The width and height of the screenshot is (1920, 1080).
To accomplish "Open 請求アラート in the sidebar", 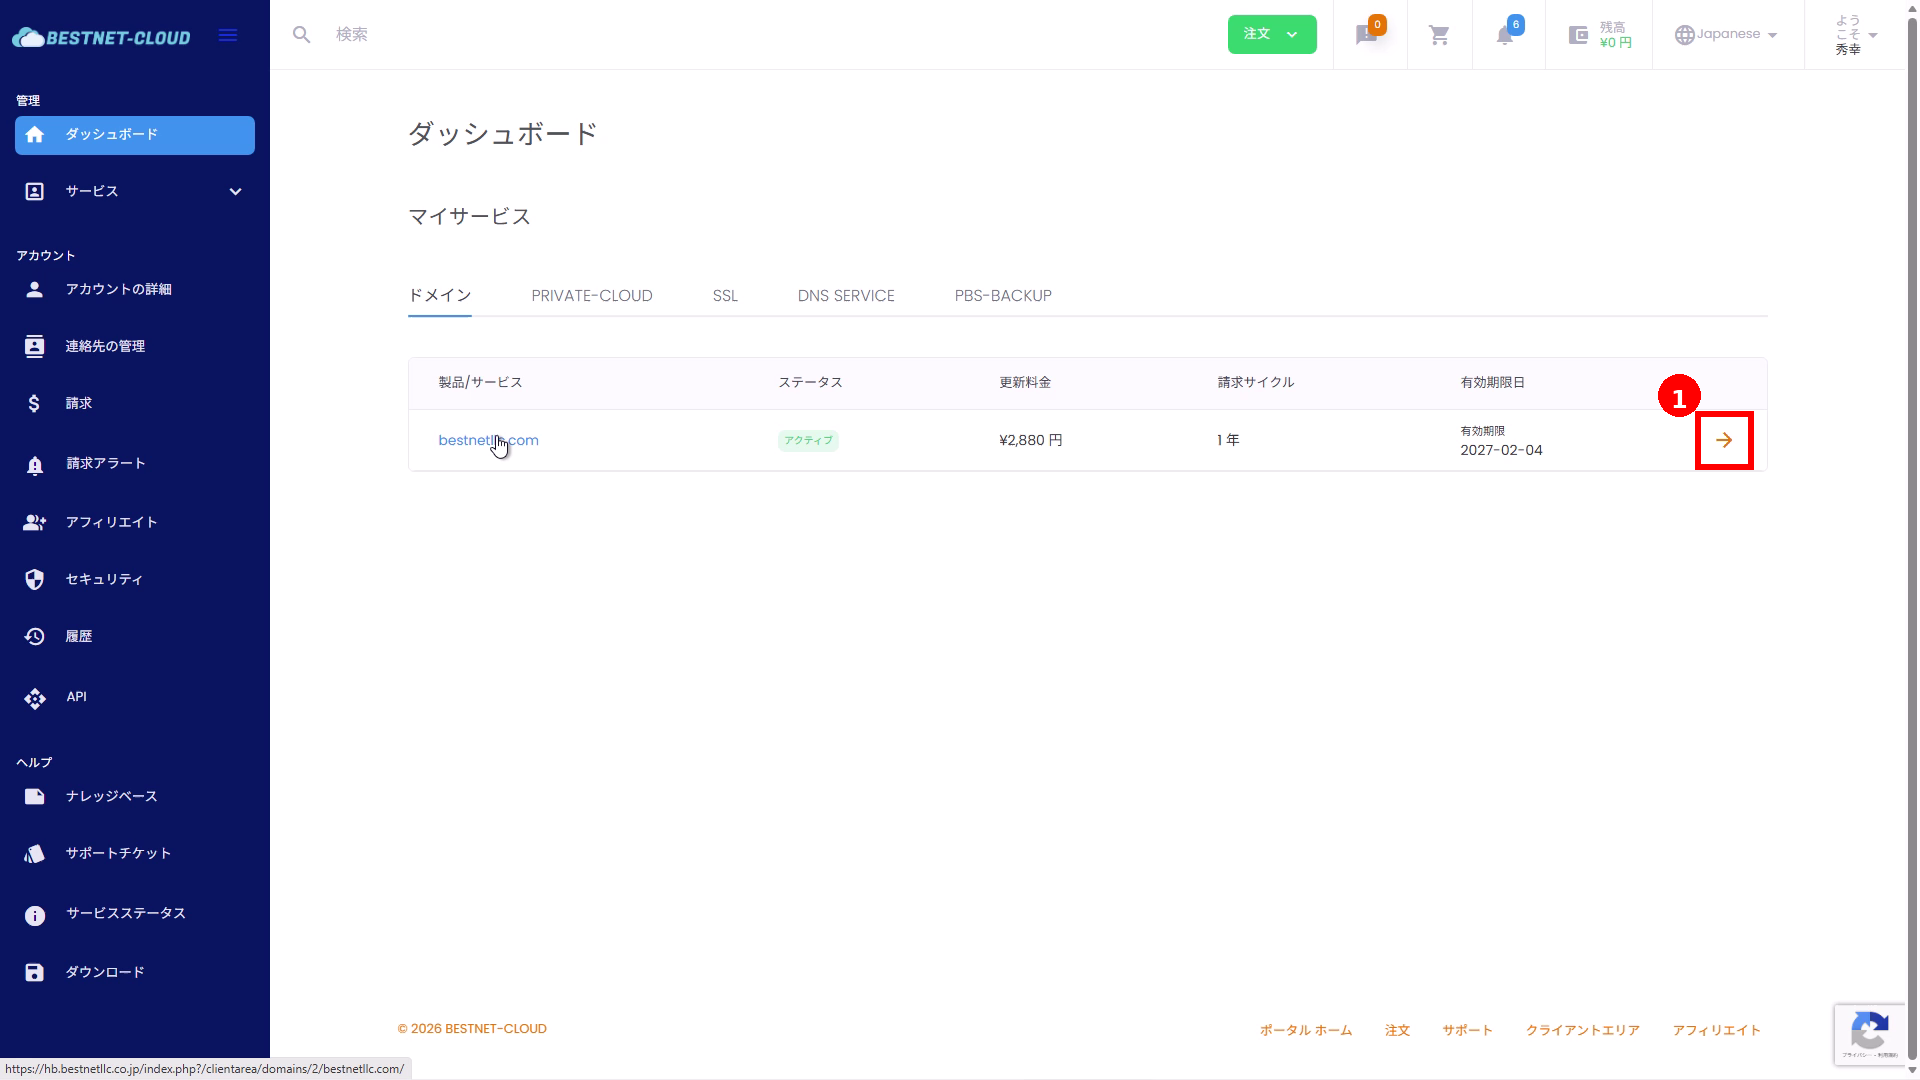I will pyautogui.click(x=105, y=463).
